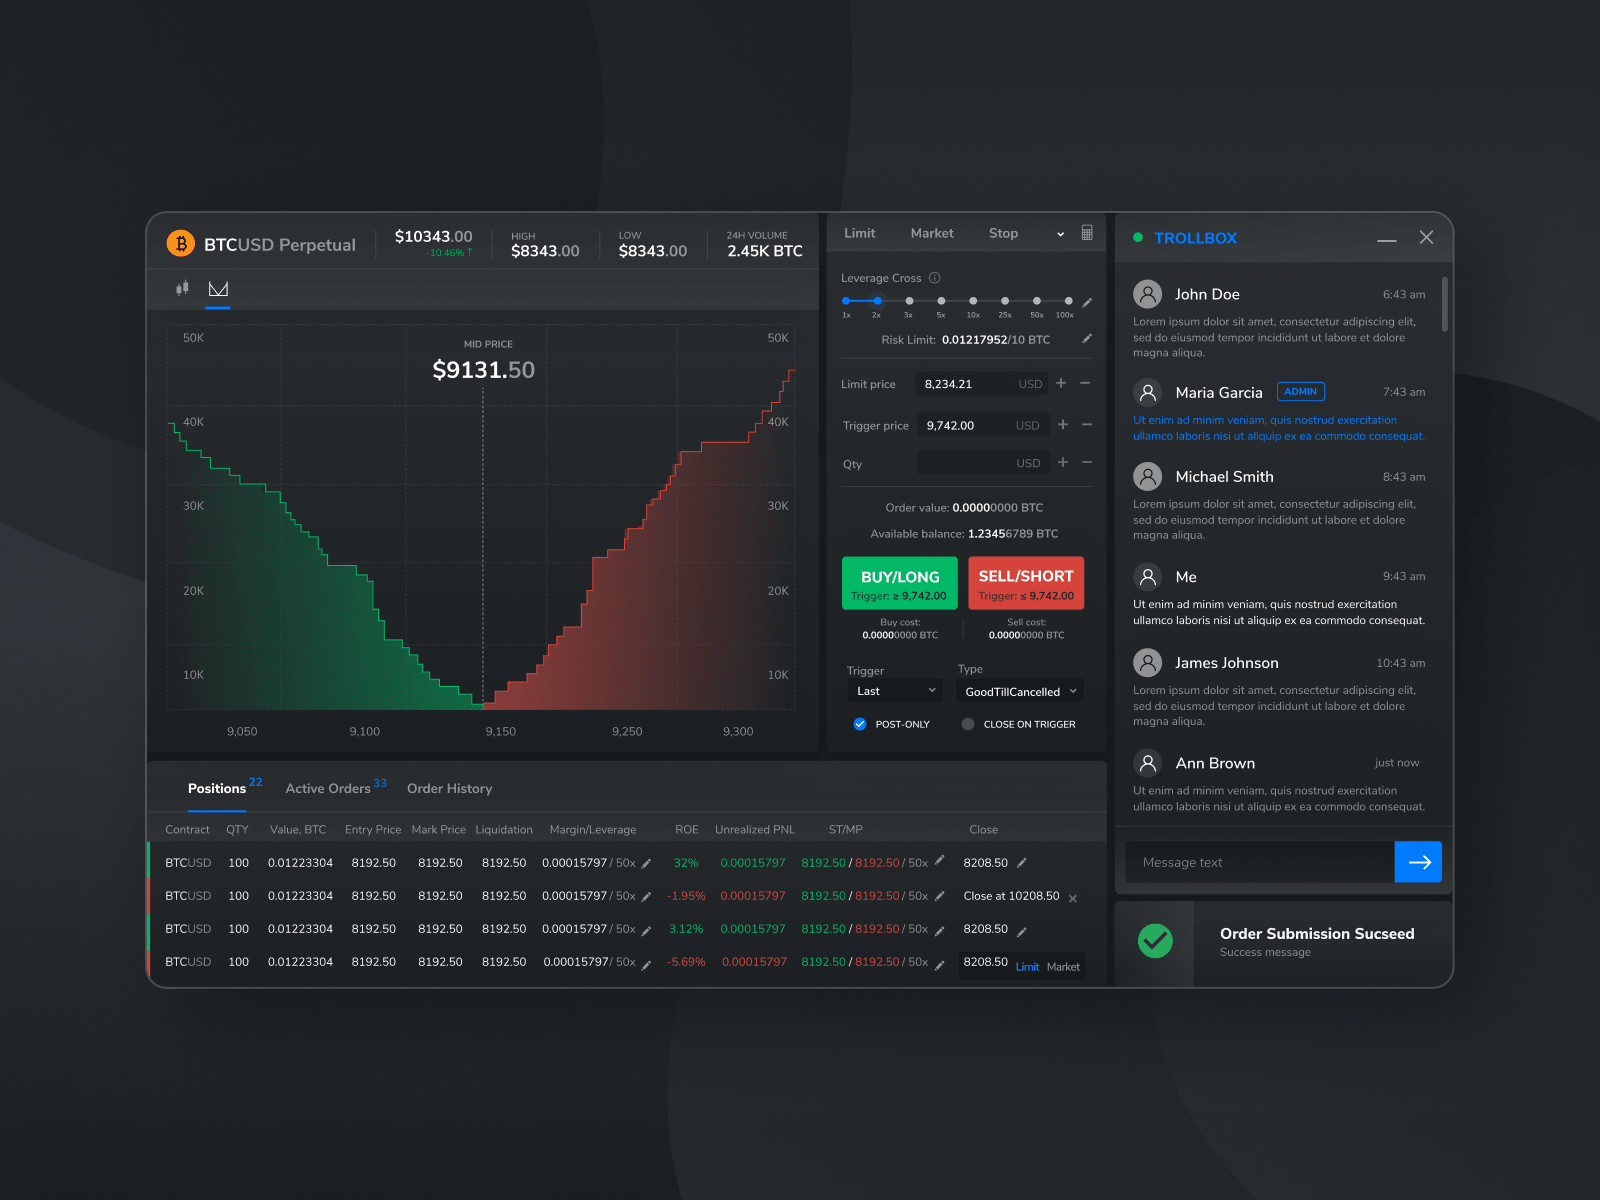Edit Risk Limit with pencil icon
The width and height of the screenshot is (1600, 1200).
[x=1087, y=339]
